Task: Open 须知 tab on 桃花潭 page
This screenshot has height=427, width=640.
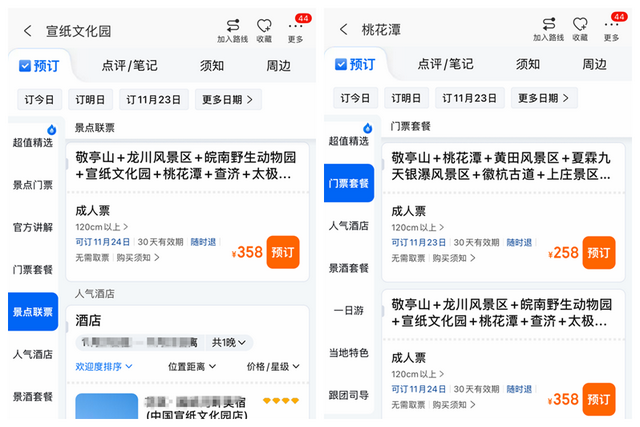Action: tap(528, 64)
